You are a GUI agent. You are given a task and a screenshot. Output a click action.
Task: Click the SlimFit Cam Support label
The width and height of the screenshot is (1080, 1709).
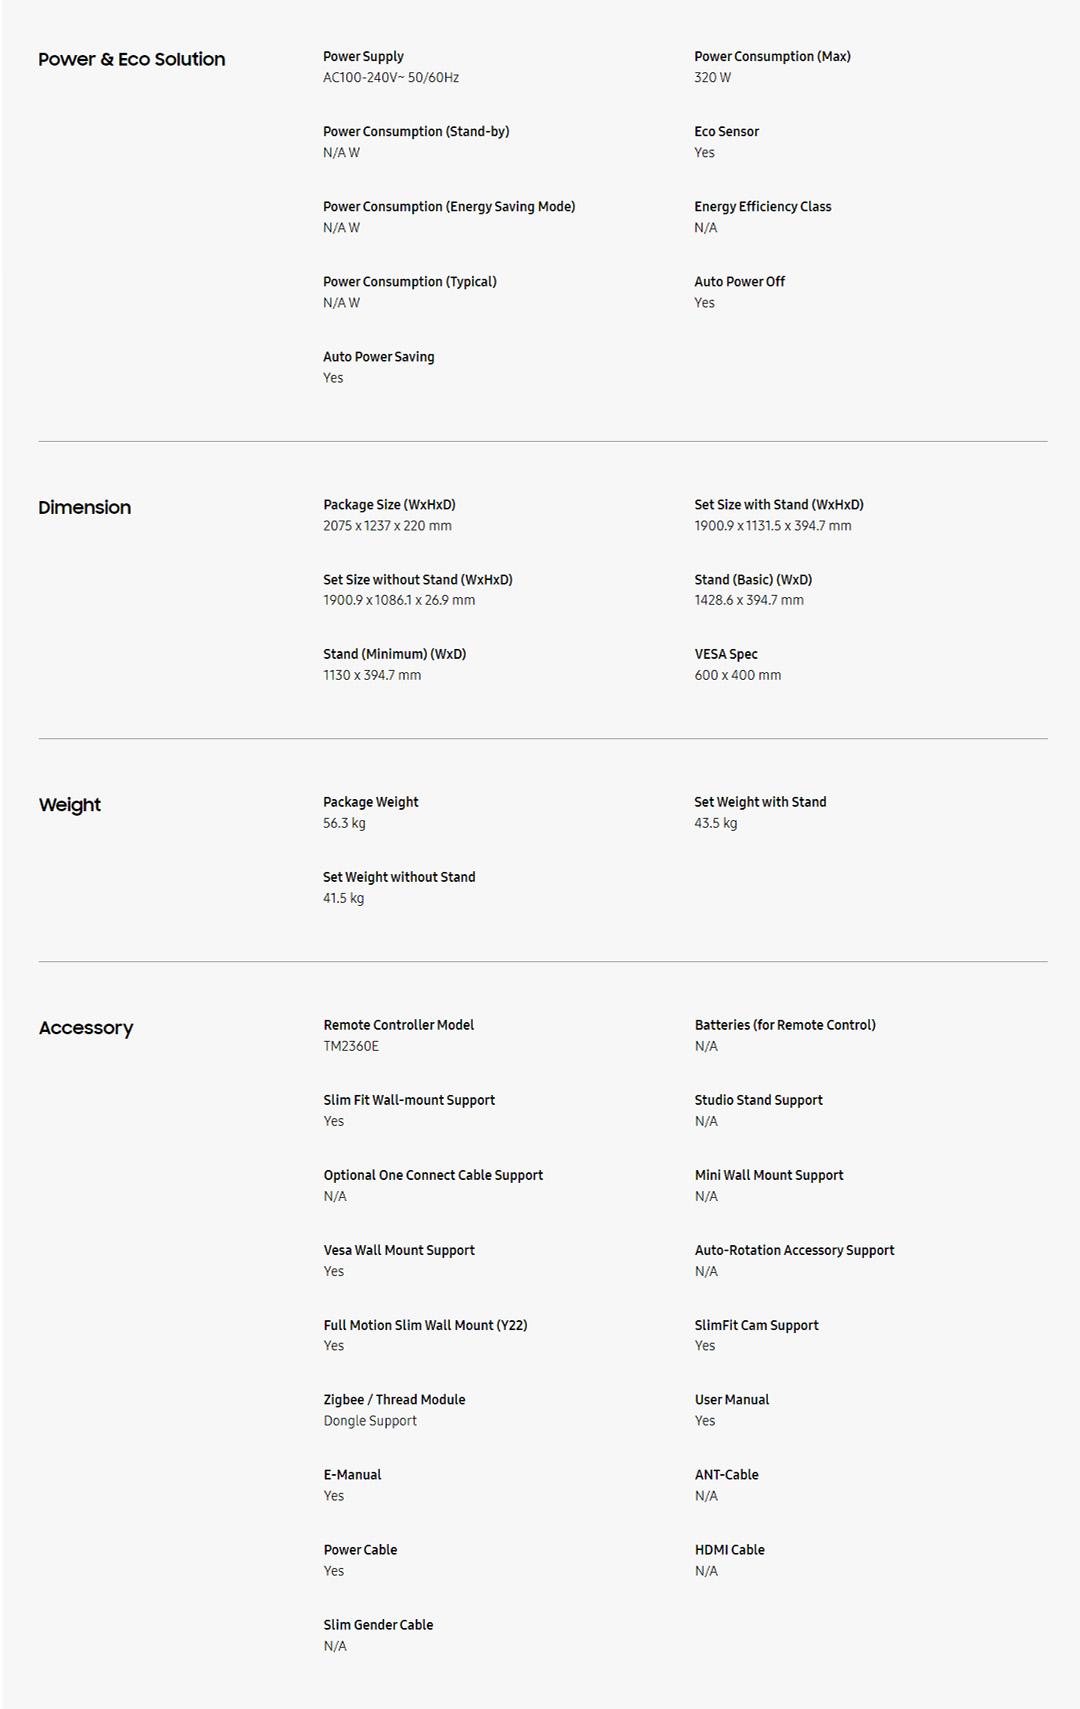point(756,1325)
